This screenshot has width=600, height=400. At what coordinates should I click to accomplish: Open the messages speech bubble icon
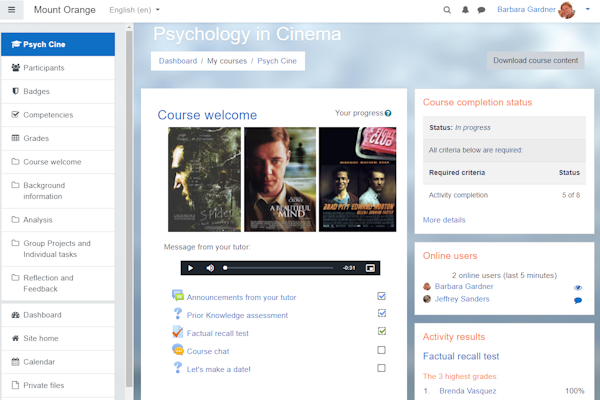click(481, 10)
